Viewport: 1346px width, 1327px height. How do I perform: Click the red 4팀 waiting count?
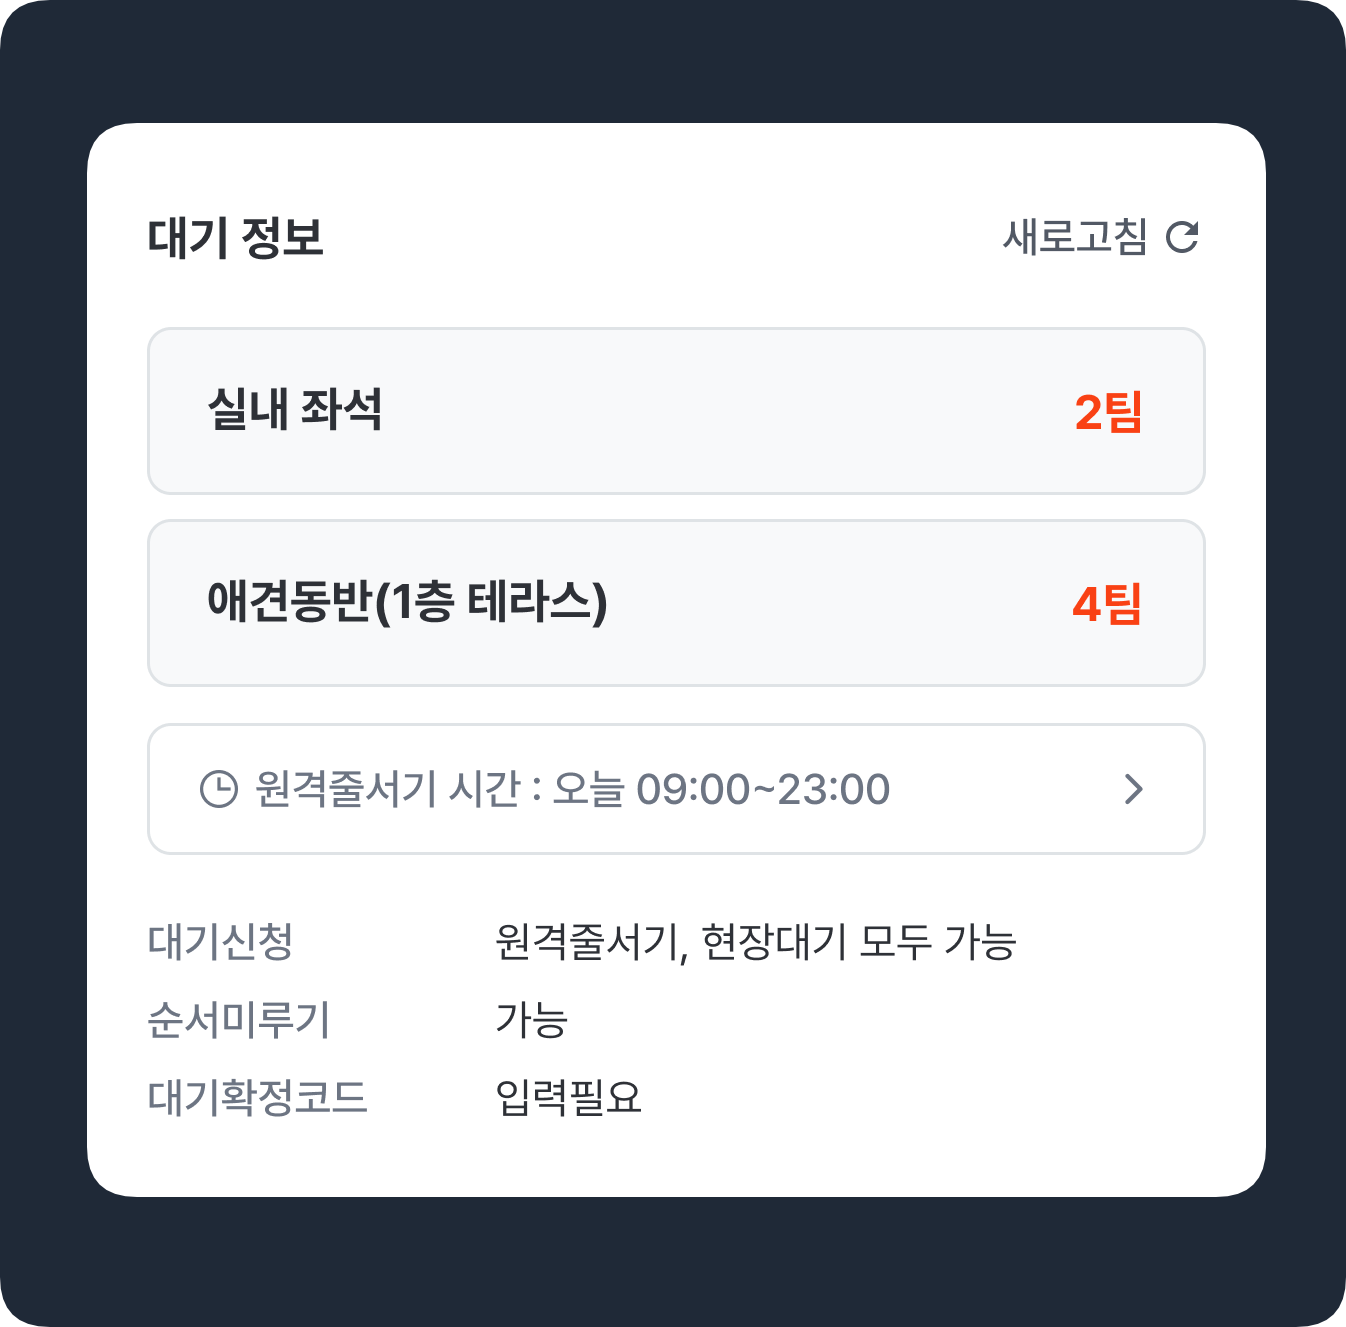tap(1106, 604)
